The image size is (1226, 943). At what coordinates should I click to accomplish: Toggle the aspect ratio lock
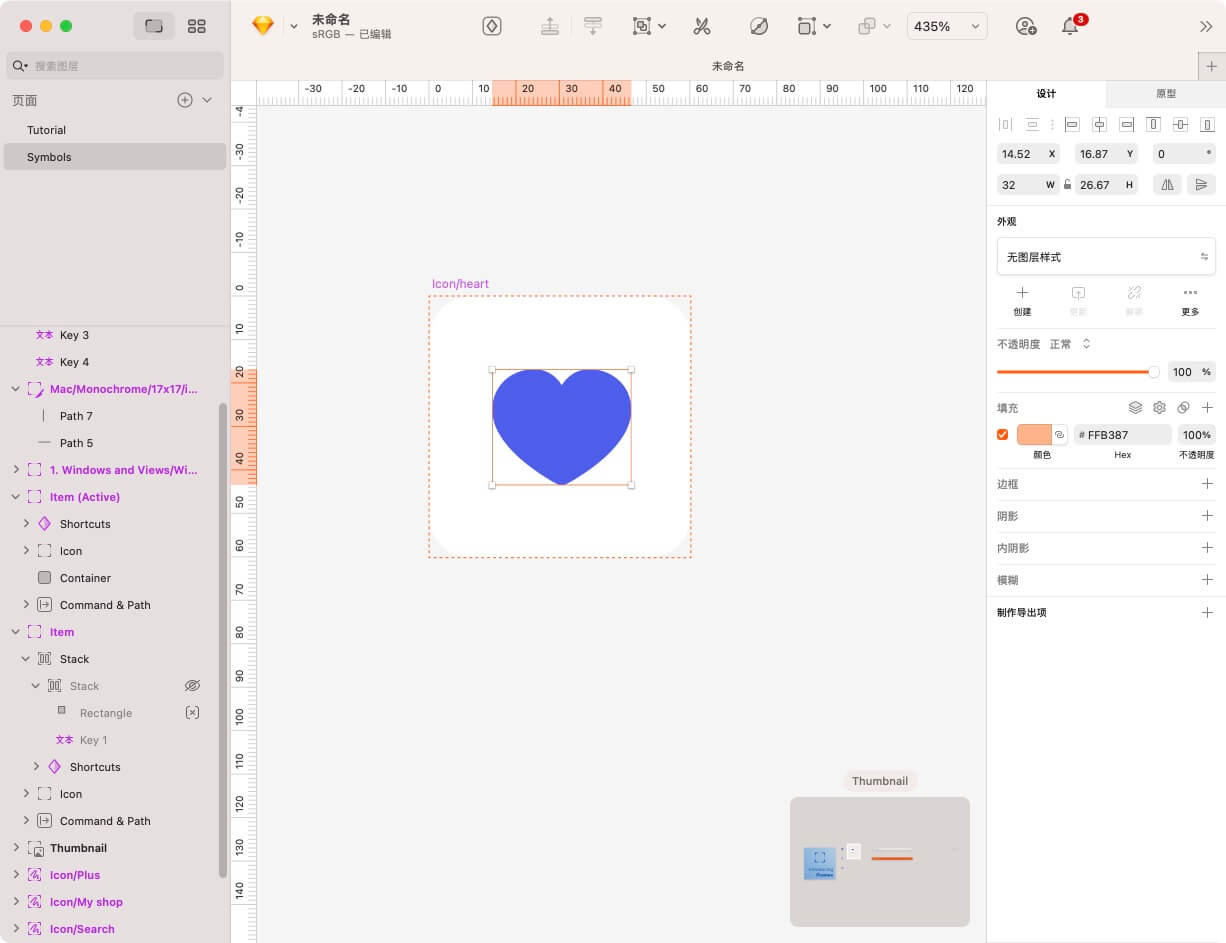click(x=1067, y=184)
